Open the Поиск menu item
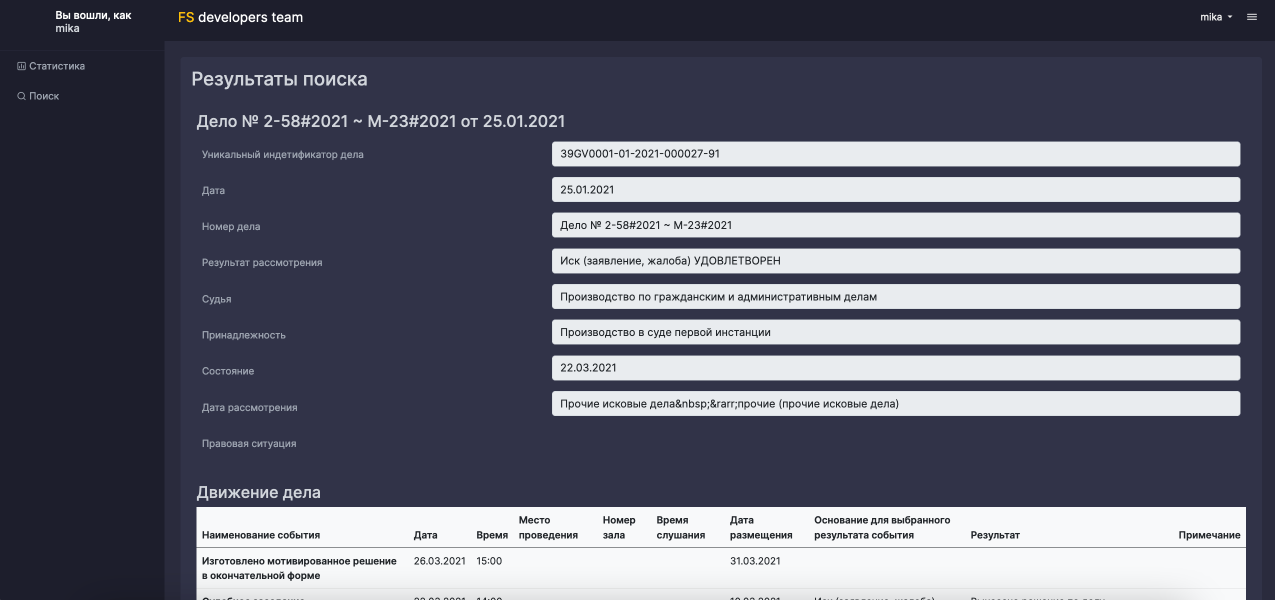Image resolution: width=1275 pixels, height=600 pixels. pos(44,96)
